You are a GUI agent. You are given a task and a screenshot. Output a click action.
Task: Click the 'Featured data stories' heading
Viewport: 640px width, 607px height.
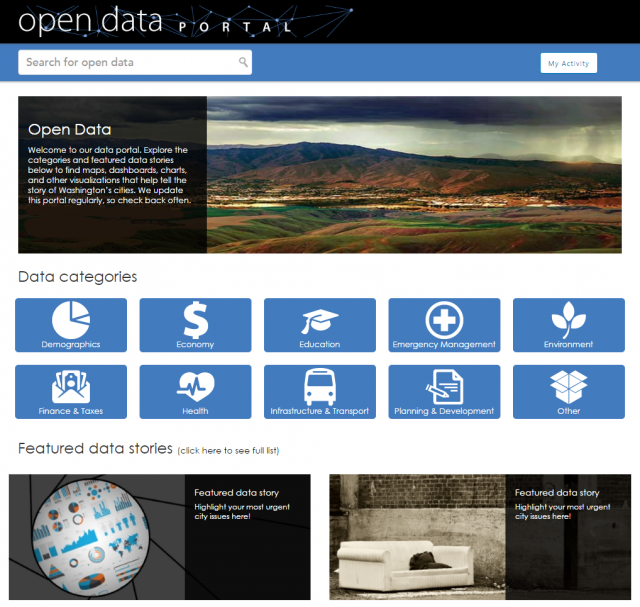pyautogui.click(x=96, y=449)
